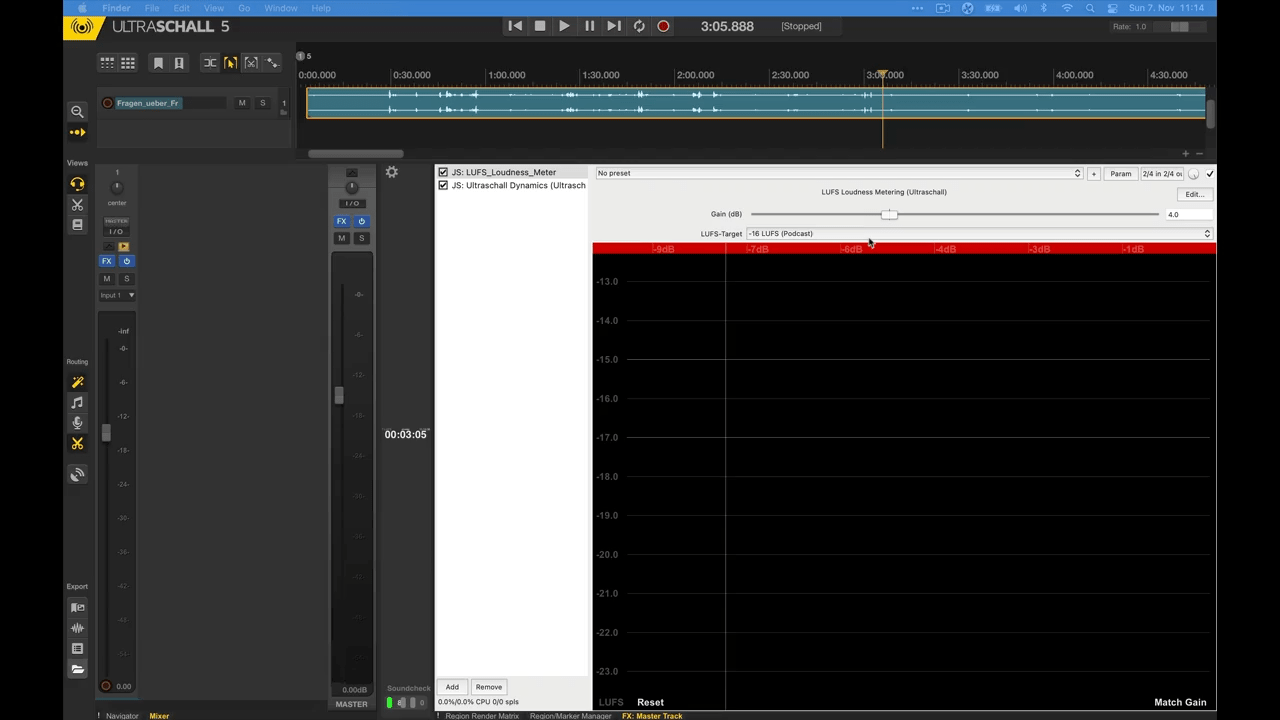Mute Fragen_ueber_Fr track in track panel
The height and width of the screenshot is (720, 1280).
tap(242, 103)
